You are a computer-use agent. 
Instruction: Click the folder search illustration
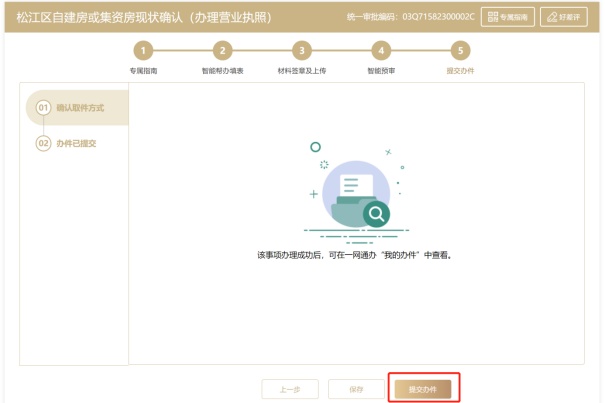[x=357, y=194]
